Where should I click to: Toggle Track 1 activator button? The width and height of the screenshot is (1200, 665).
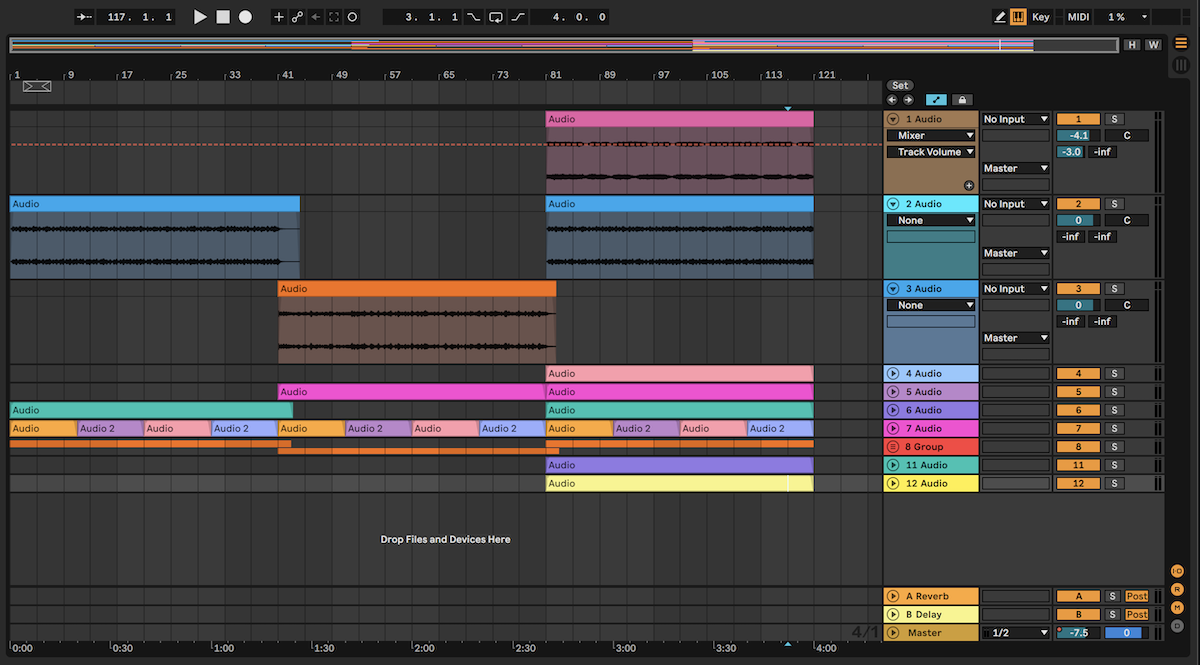(1078, 119)
